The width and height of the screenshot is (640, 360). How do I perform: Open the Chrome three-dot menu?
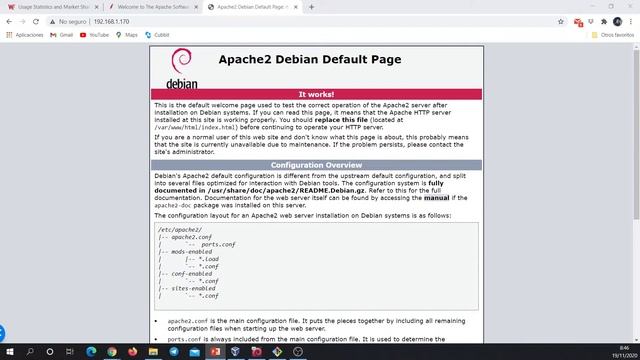pos(631,22)
